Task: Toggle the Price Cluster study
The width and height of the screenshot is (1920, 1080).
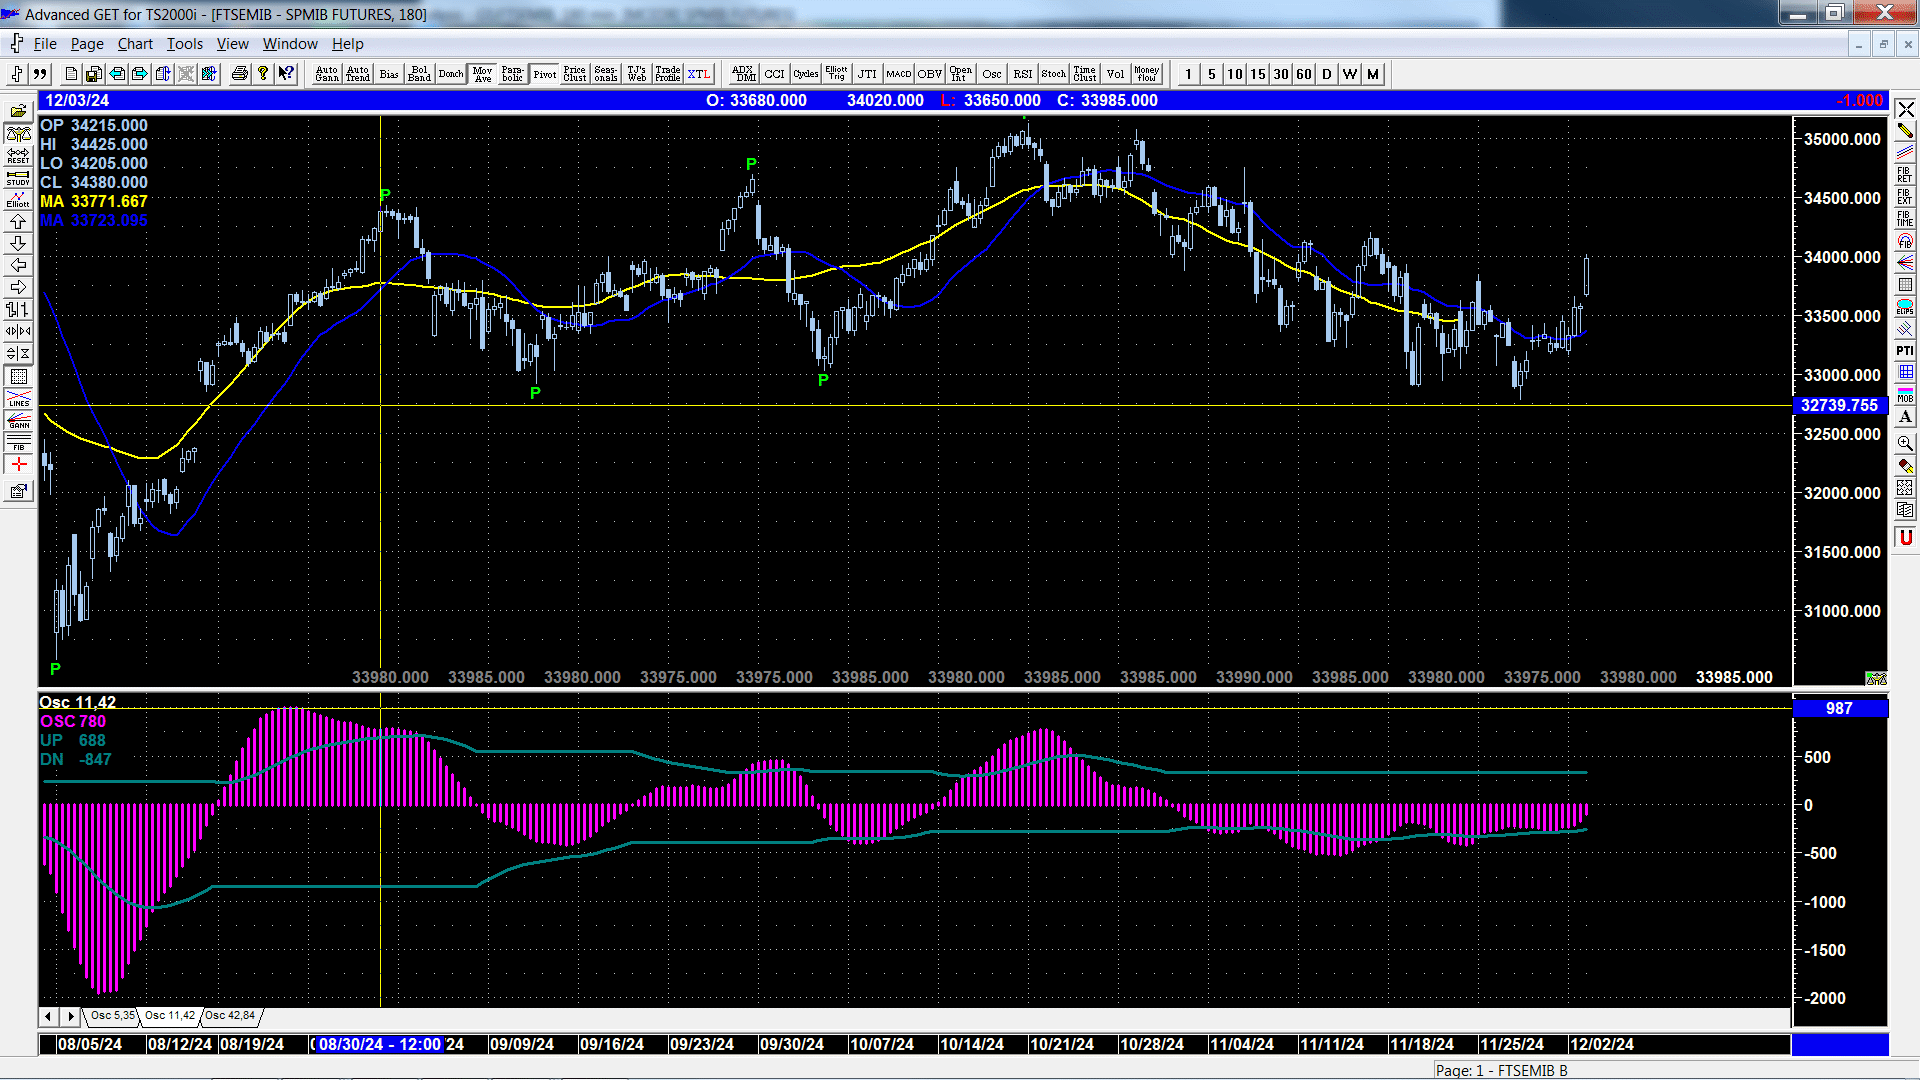Action: pyautogui.click(x=575, y=74)
